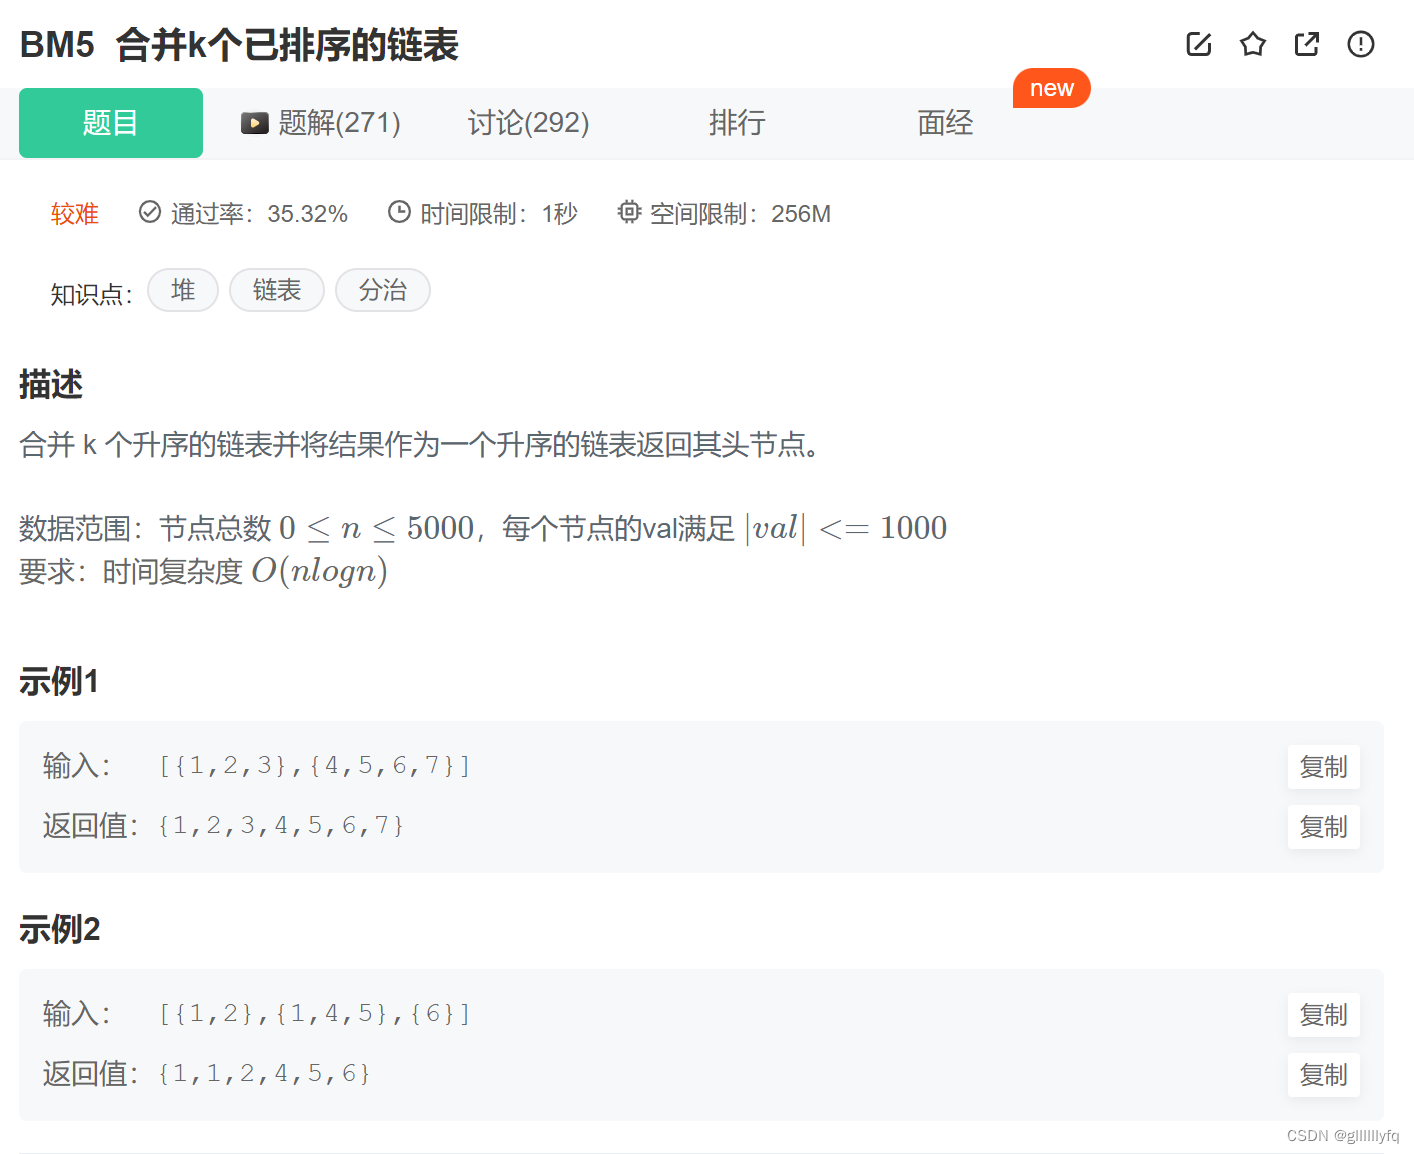Click the 示例1 heading
Image resolution: width=1414 pixels, height=1154 pixels.
pos(59,682)
